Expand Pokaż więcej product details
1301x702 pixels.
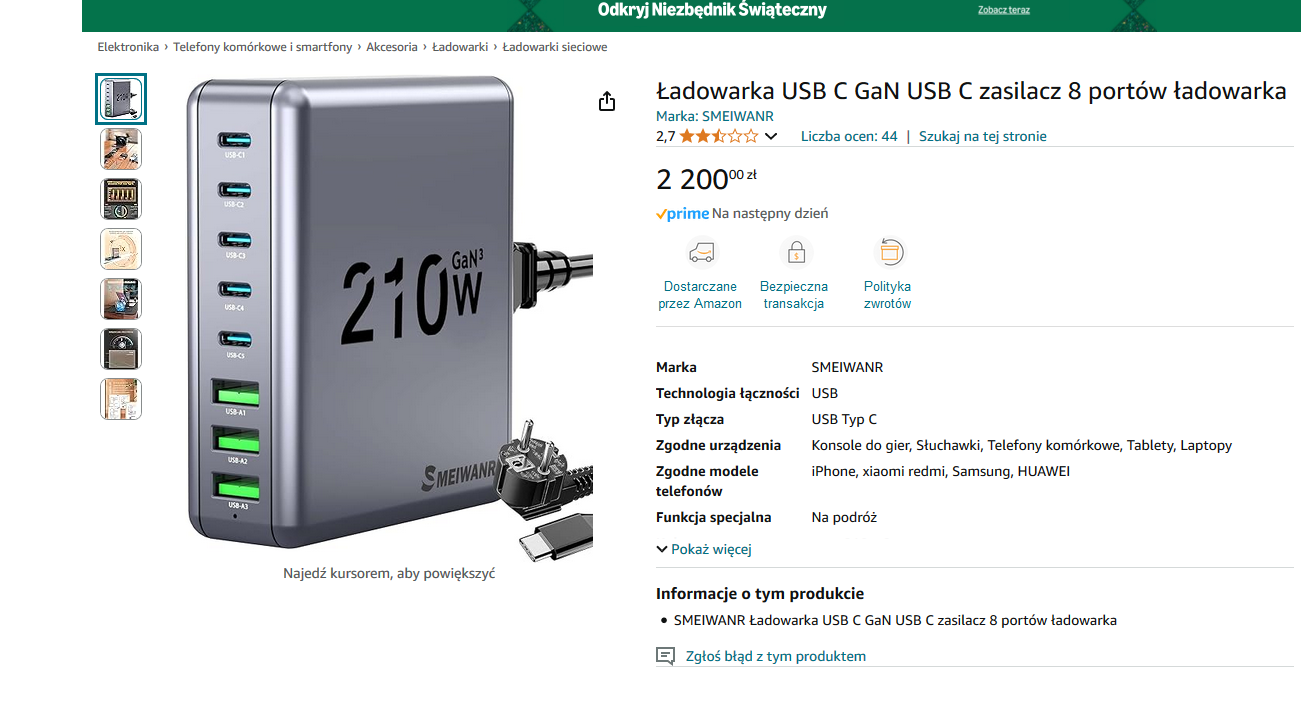point(704,549)
